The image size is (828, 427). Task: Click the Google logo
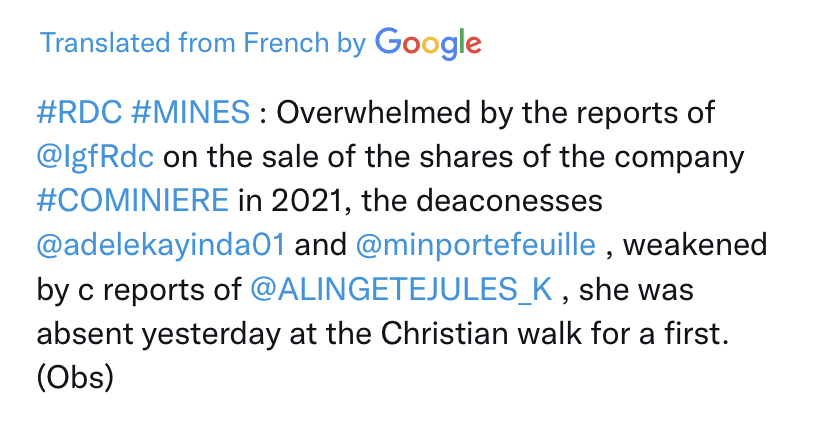428,43
